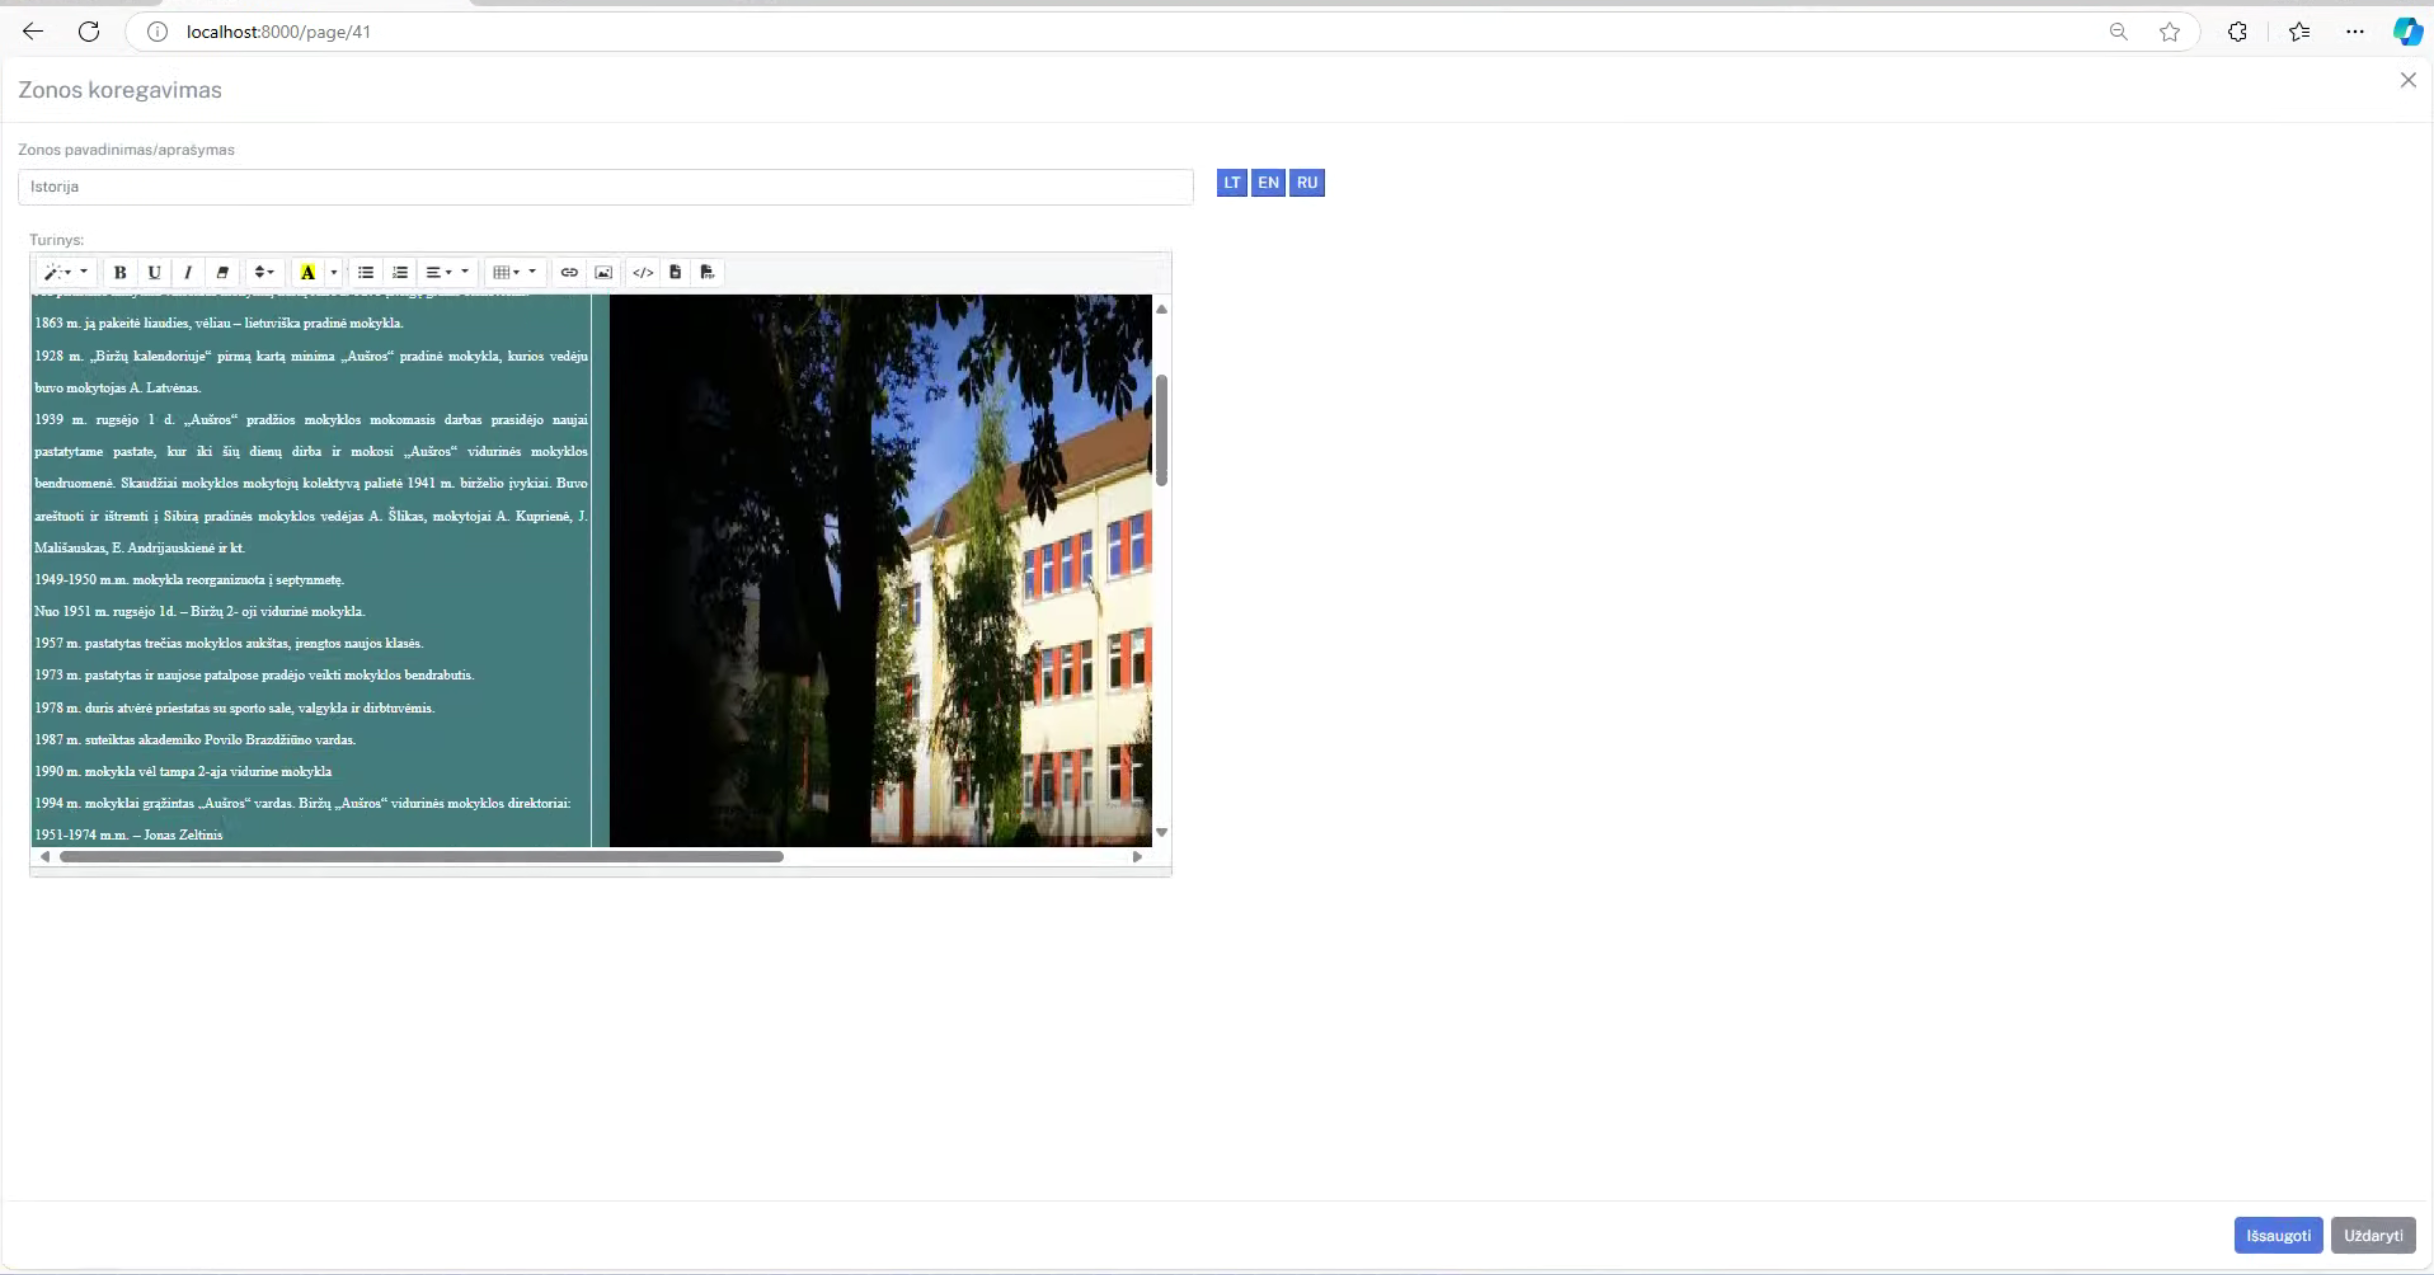This screenshot has height=1275, width=2434.
Task: Insert a picture with image icon
Action: (x=603, y=272)
